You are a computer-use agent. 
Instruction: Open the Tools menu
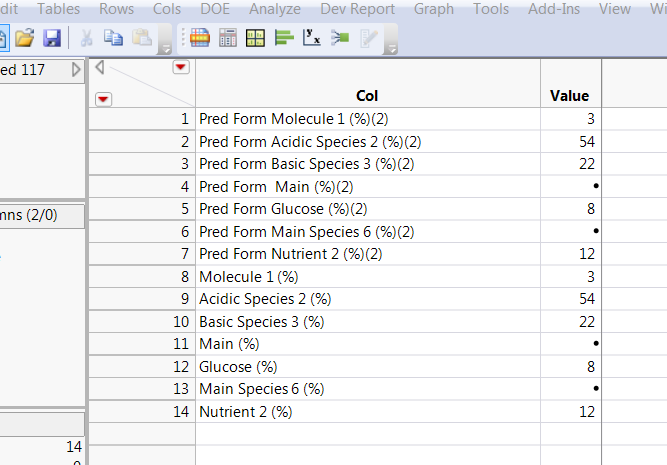[491, 9]
